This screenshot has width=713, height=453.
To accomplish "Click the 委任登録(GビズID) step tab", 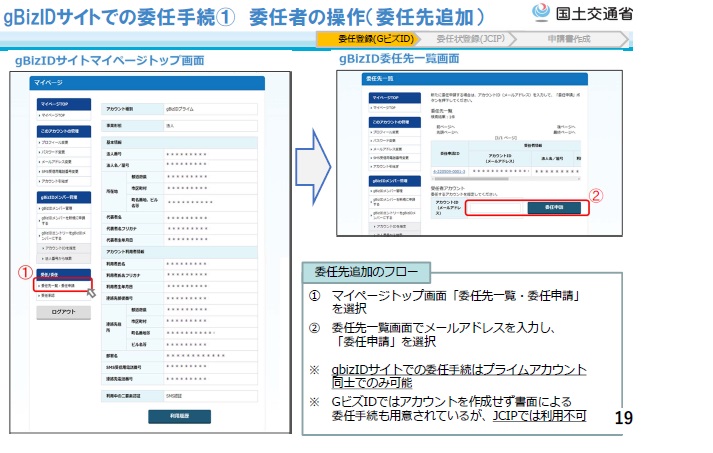I will (367, 39).
